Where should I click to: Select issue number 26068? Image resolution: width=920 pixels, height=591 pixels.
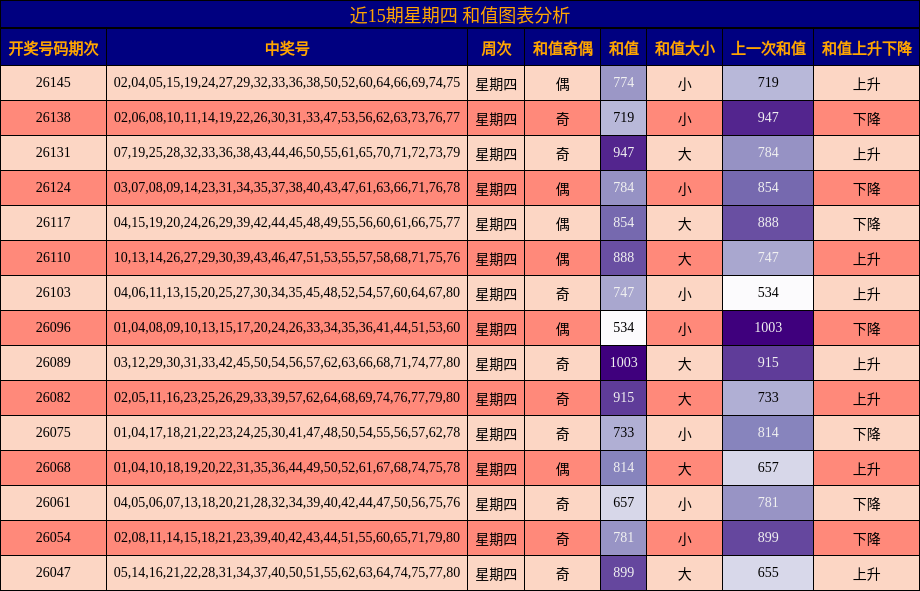[53, 468]
